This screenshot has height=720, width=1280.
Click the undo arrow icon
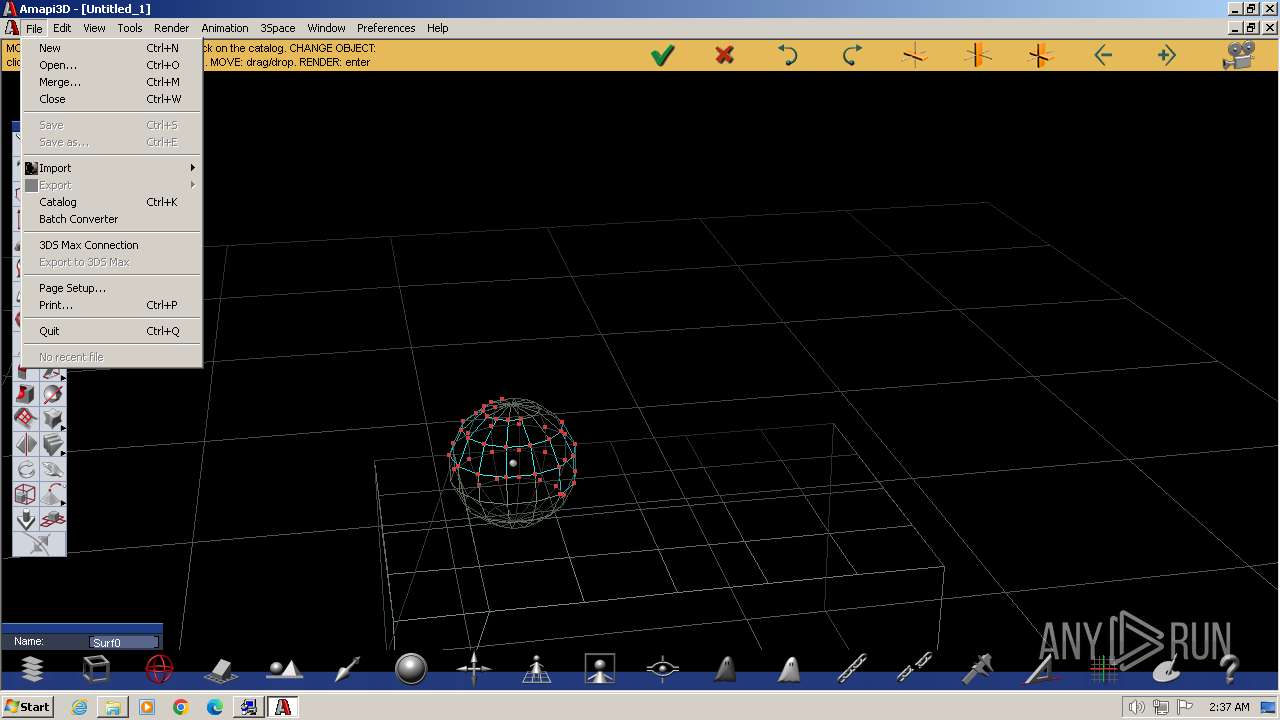[788, 55]
